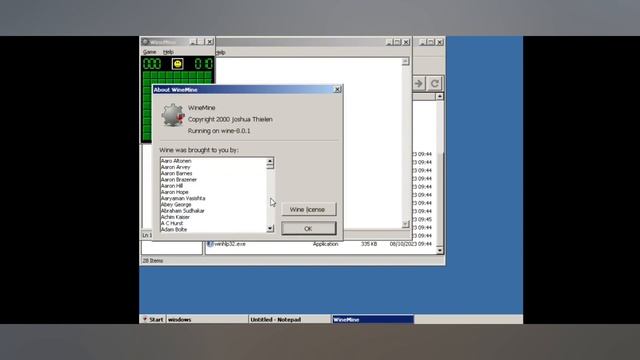Switch to Untitled - Notepad taskbar item
Image resolution: width=640 pixels, height=360 pixels.
[x=290, y=320]
